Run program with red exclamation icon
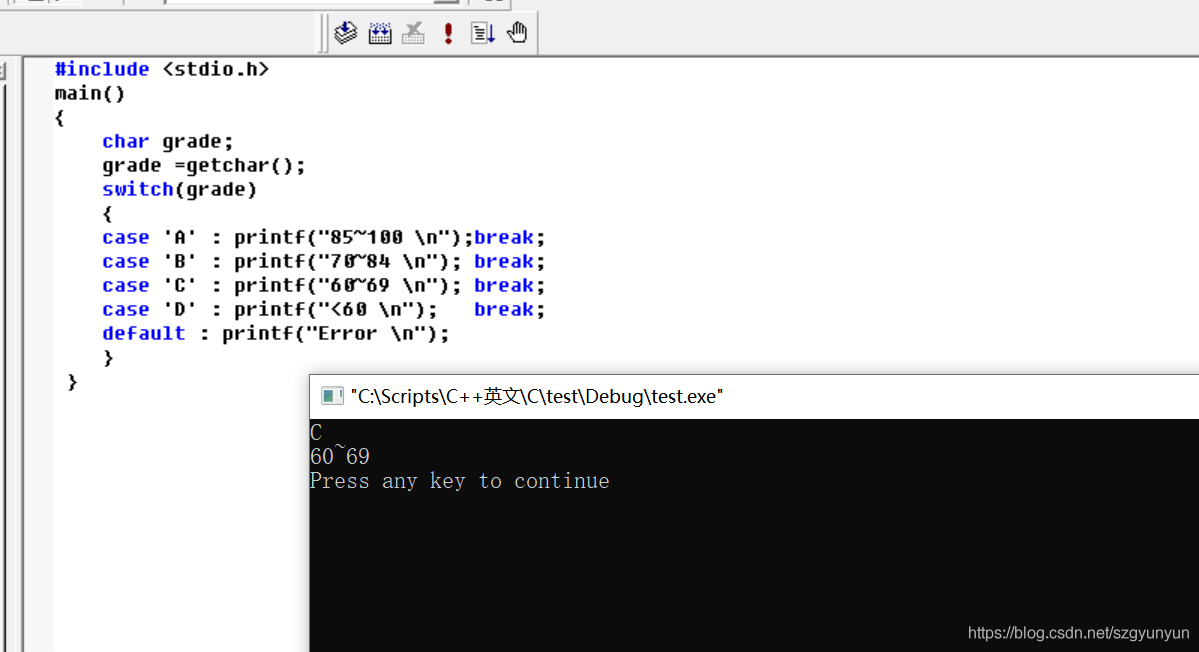 [448, 33]
